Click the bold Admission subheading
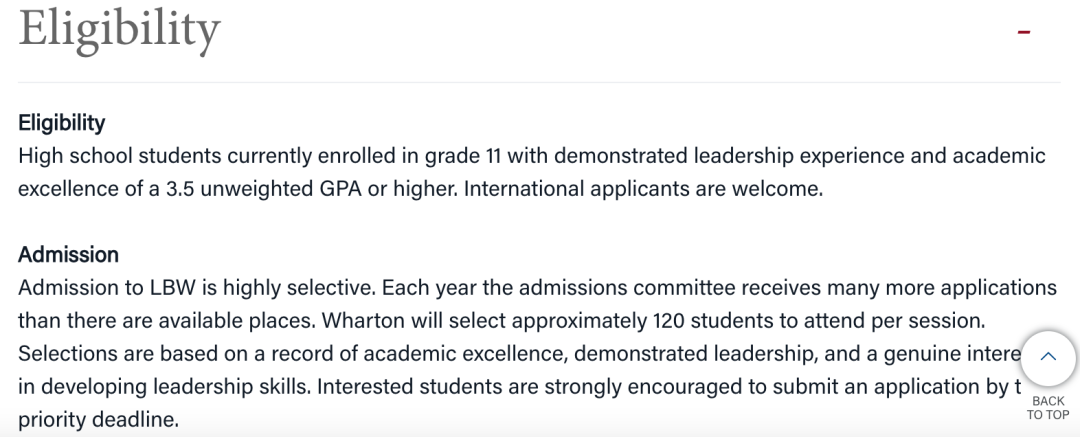This screenshot has height=437, width=1080. [68, 254]
